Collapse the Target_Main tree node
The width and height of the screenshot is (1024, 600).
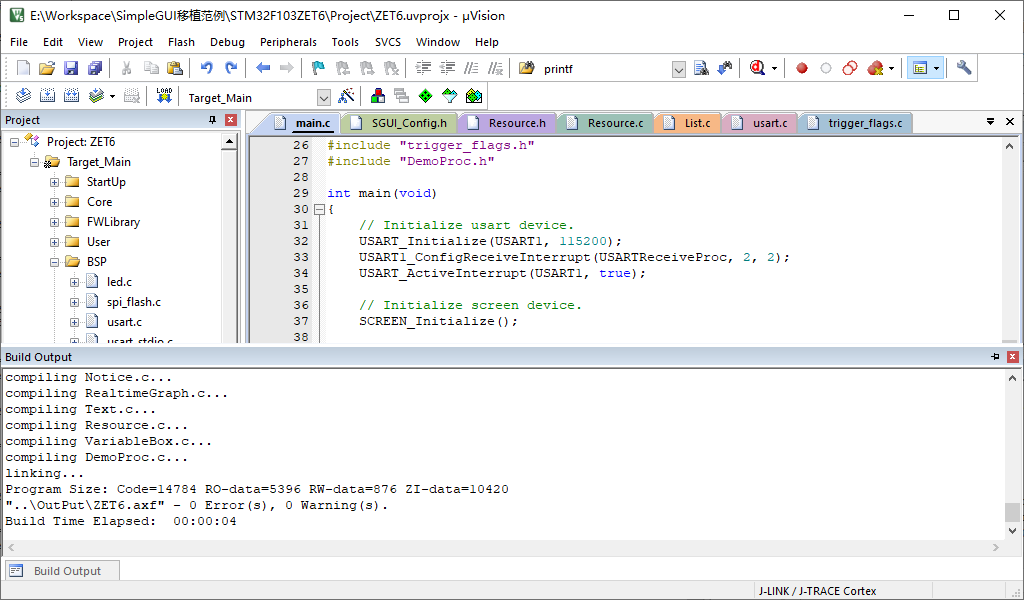35,162
